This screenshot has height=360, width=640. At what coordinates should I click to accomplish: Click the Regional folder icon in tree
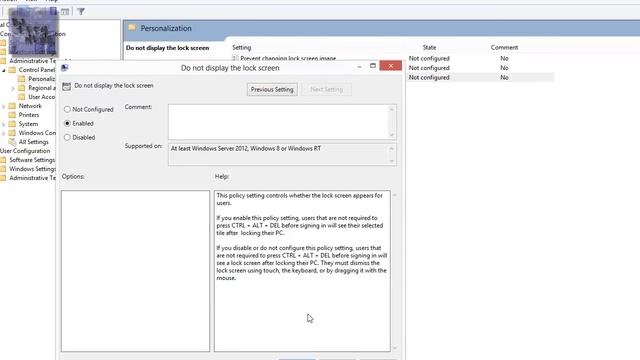coord(22,88)
